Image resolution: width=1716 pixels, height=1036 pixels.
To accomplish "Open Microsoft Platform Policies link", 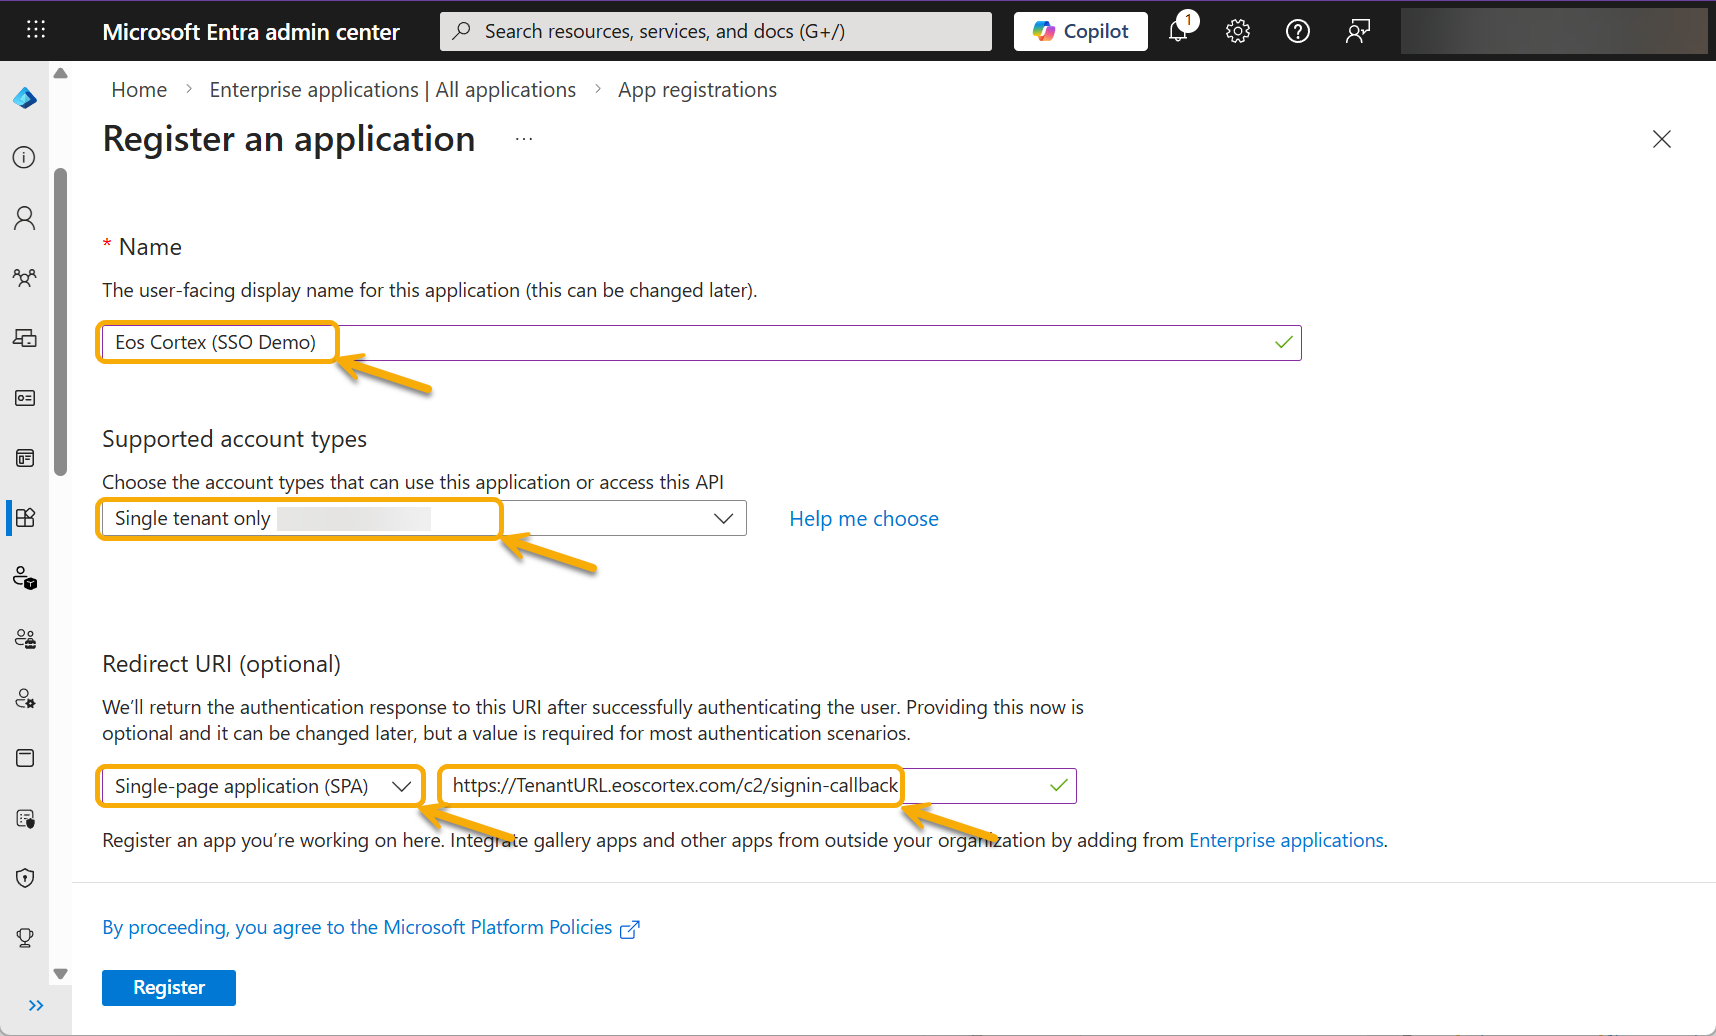I will pos(370,928).
